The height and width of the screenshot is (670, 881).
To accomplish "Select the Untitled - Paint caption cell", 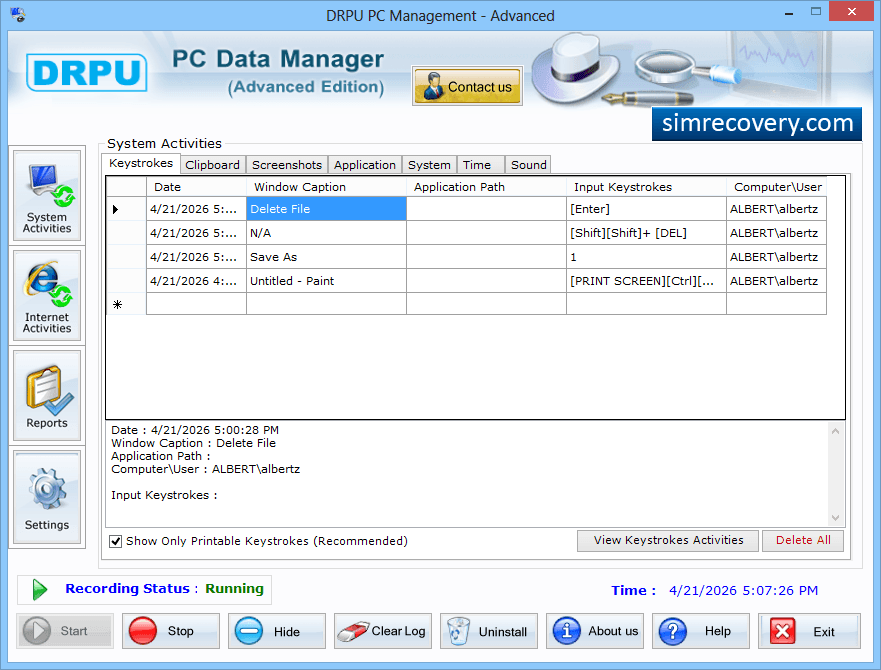I will (326, 281).
